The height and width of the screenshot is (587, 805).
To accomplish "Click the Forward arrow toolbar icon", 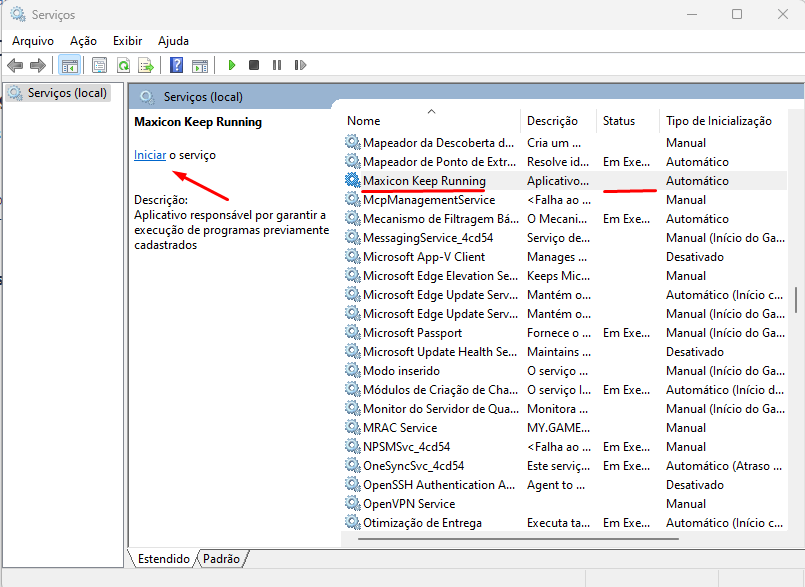I will (x=38, y=65).
